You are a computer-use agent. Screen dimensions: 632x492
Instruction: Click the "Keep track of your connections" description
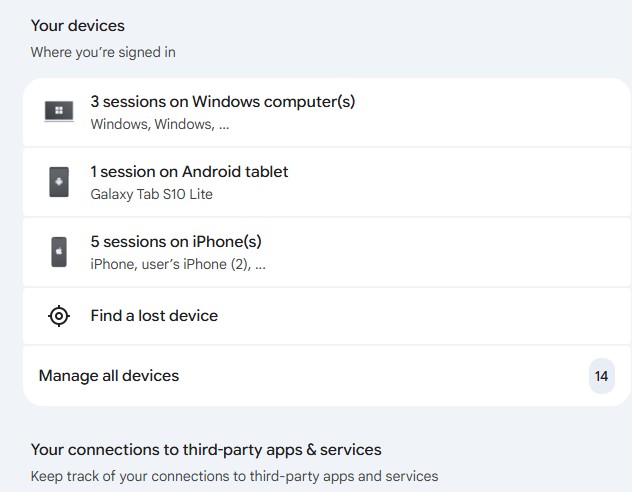[234, 476]
